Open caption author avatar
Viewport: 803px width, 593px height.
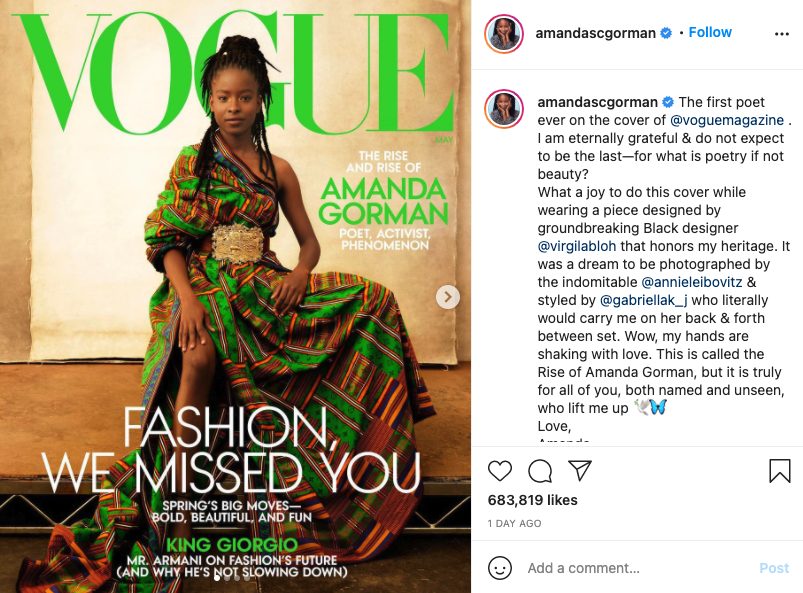[x=504, y=109]
